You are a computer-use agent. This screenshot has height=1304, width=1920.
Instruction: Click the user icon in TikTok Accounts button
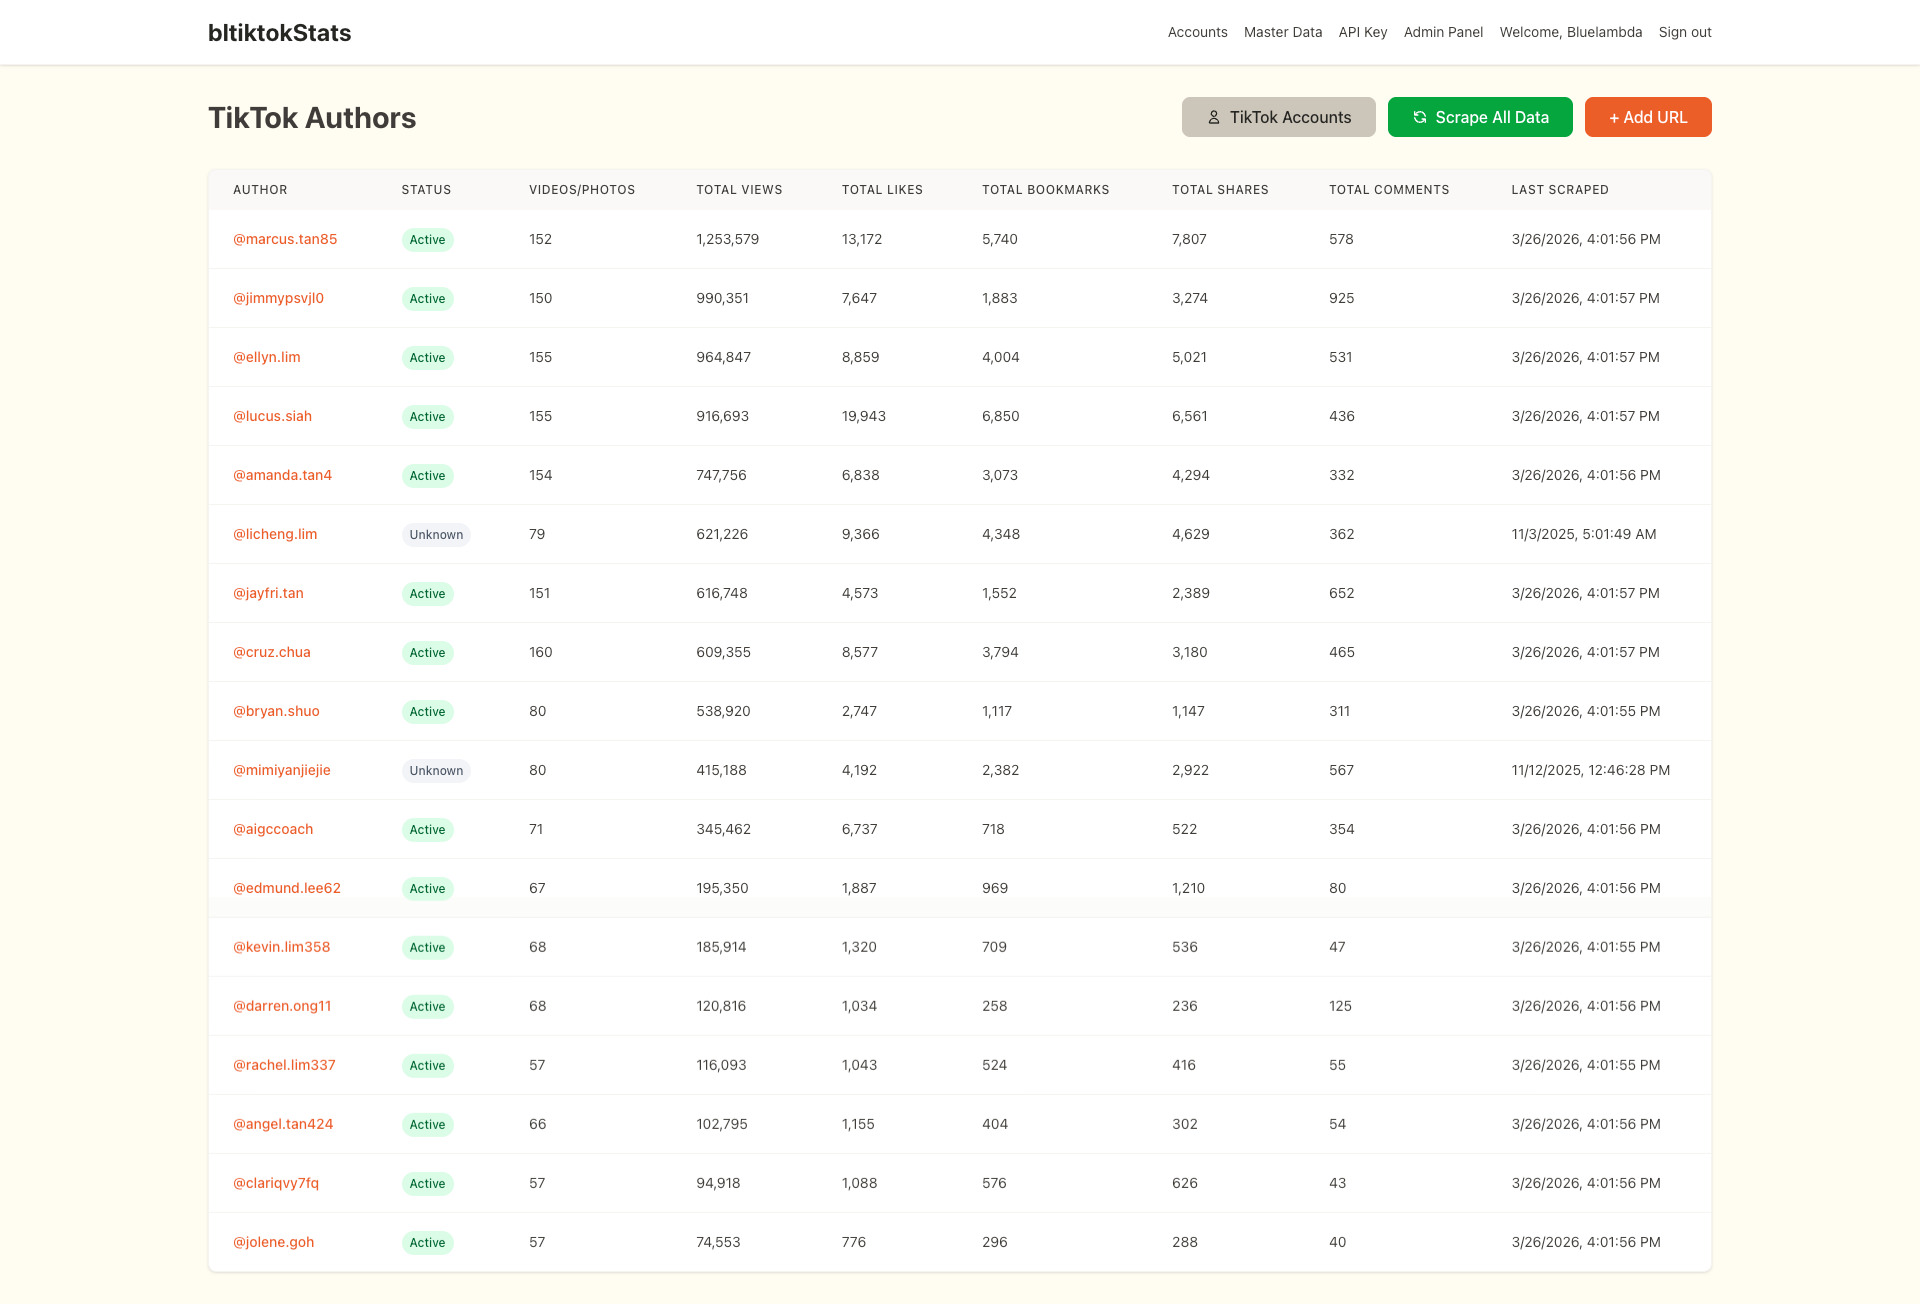tap(1213, 117)
